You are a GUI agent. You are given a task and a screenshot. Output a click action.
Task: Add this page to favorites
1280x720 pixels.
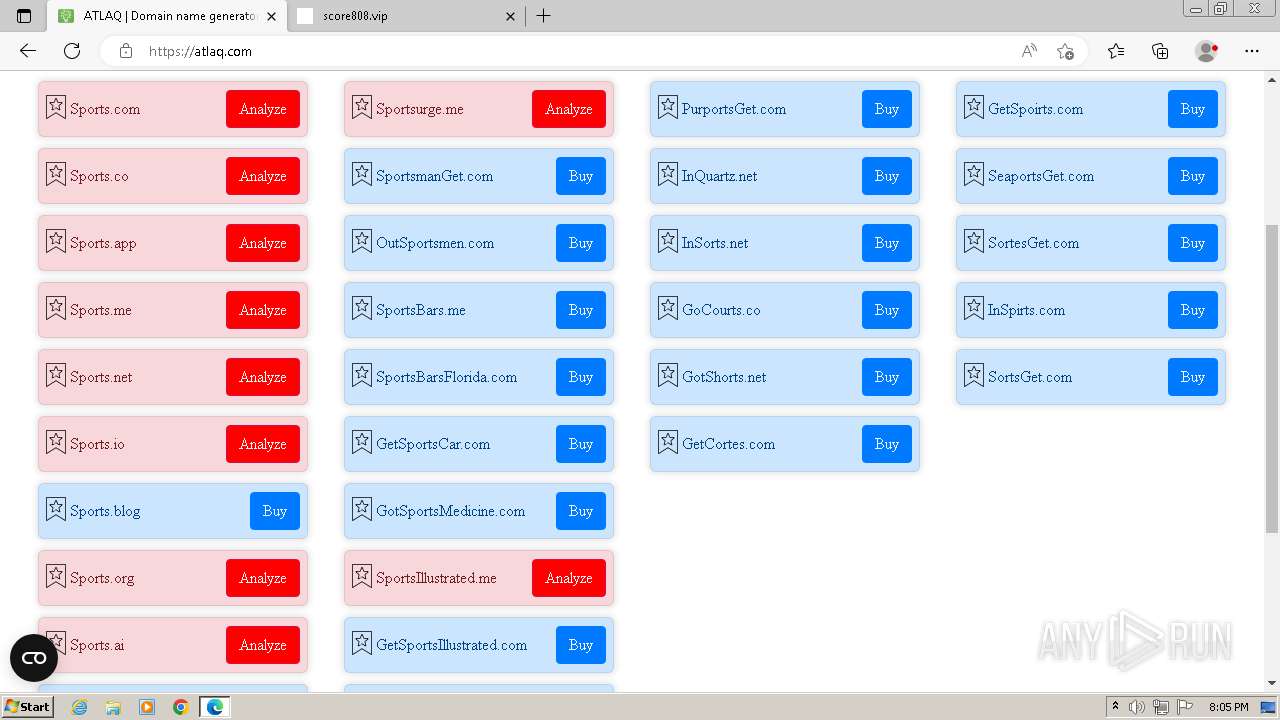pyautogui.click(x=1065, y=51)
